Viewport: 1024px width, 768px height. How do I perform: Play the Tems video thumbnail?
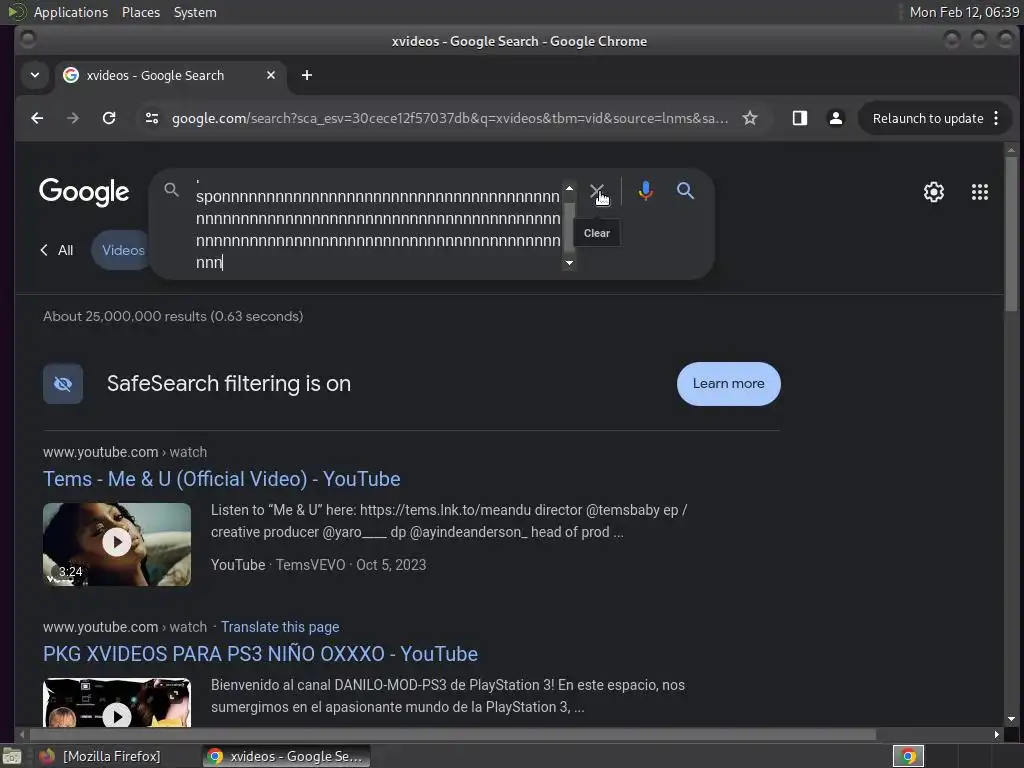click(117, 544)
